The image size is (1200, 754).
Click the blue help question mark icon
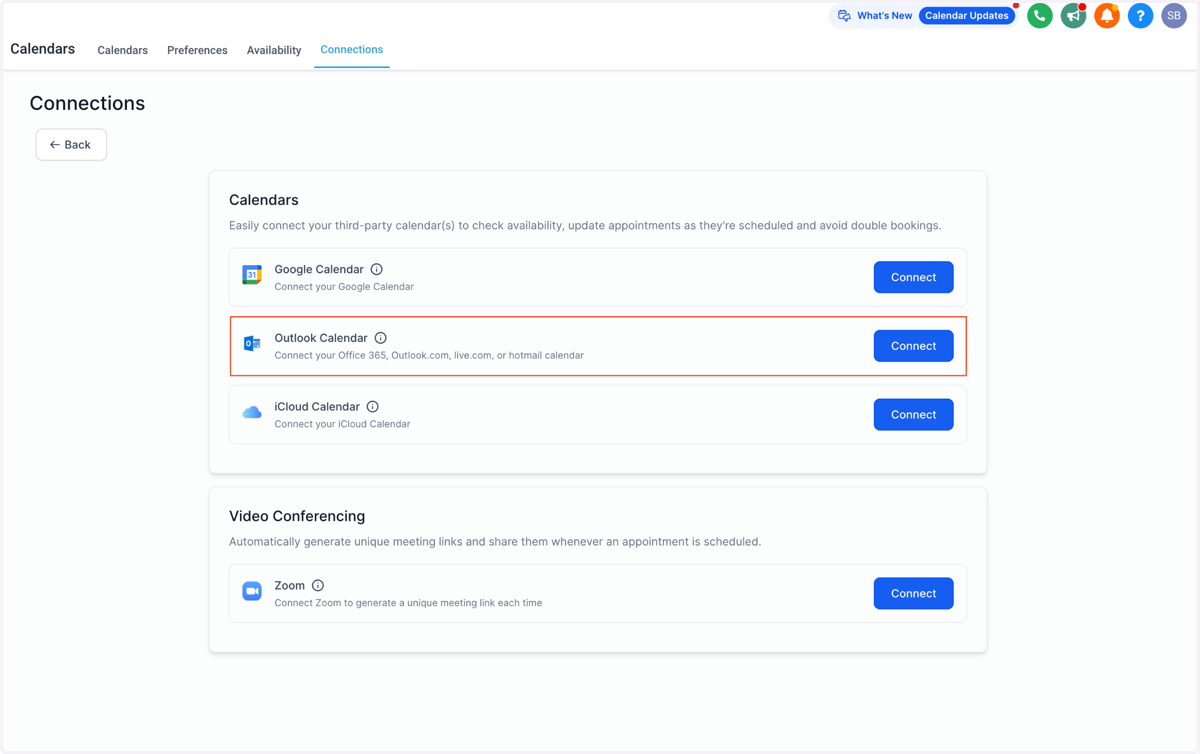click(x=1140, y=16)
